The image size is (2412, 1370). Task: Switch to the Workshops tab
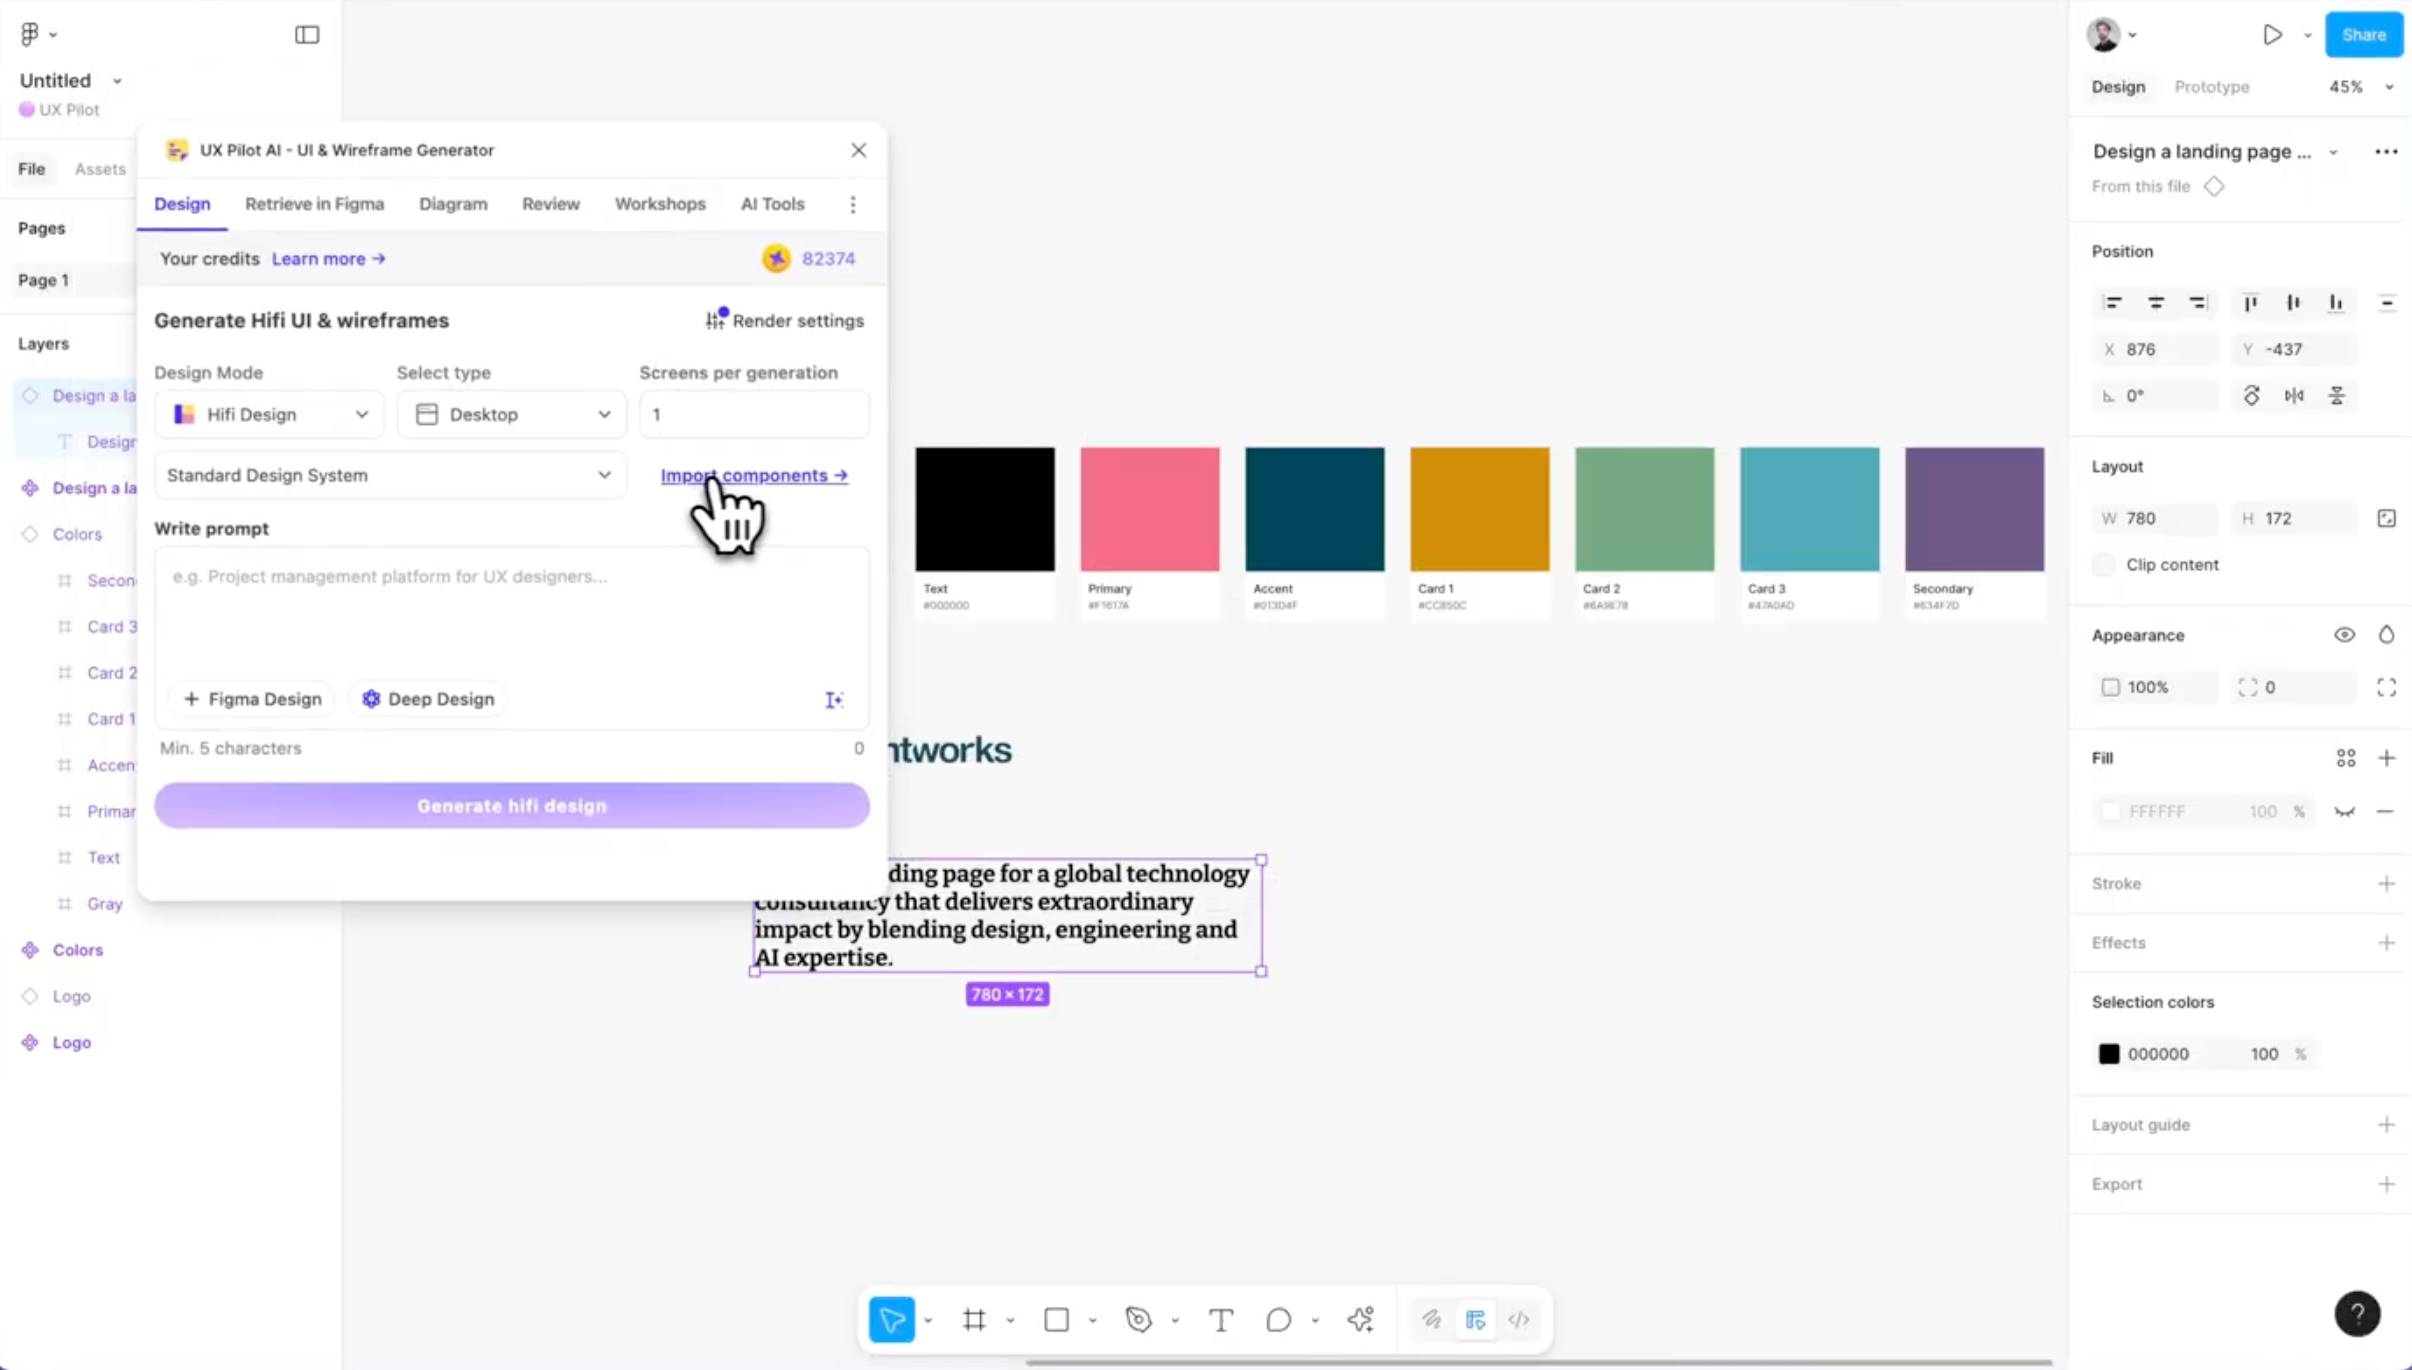click(x=660, y=204)
